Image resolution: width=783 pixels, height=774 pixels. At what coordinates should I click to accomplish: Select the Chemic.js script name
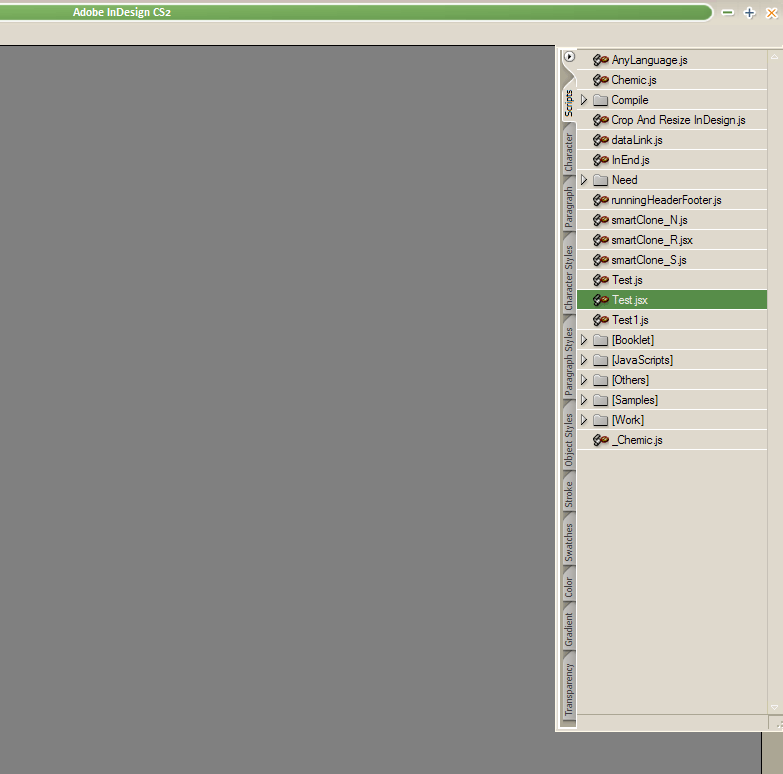(x=634, y=80)
